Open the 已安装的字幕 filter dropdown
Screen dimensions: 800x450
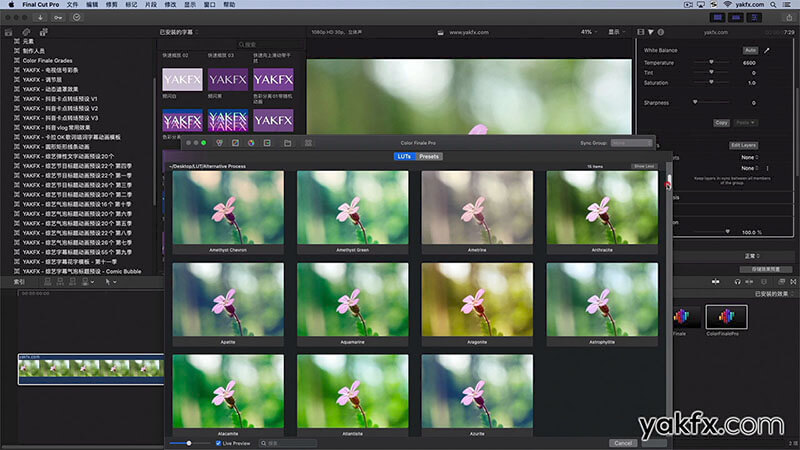(179, 32)
